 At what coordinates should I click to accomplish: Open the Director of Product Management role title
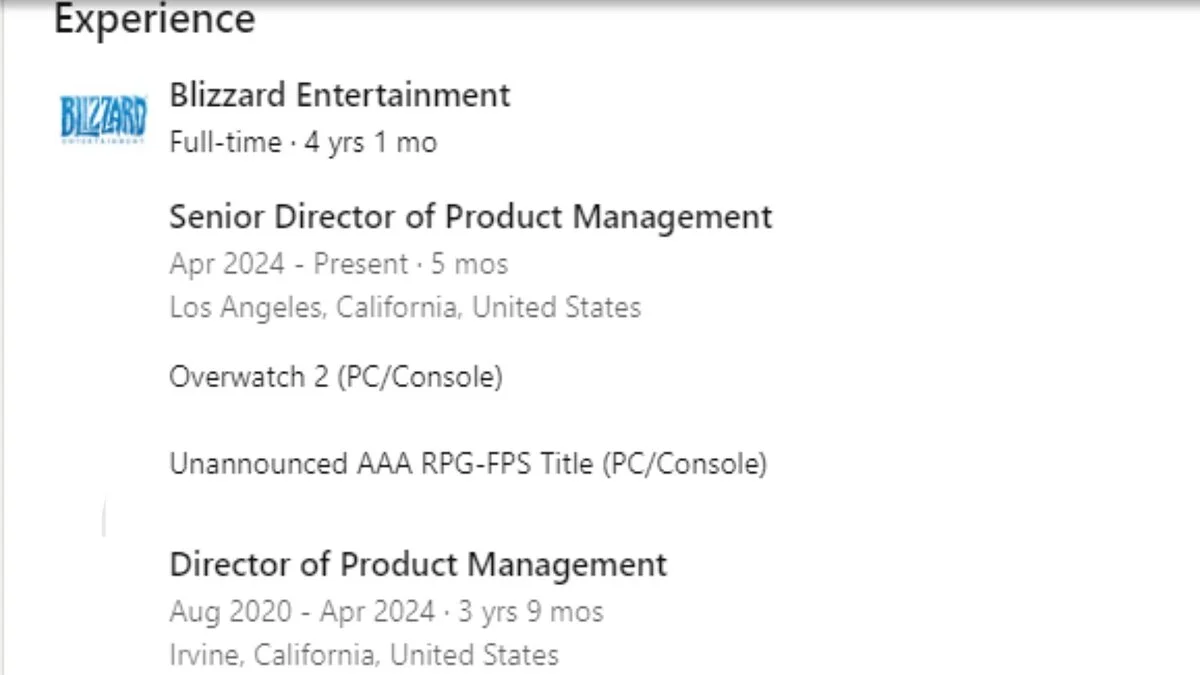[418, 564]
